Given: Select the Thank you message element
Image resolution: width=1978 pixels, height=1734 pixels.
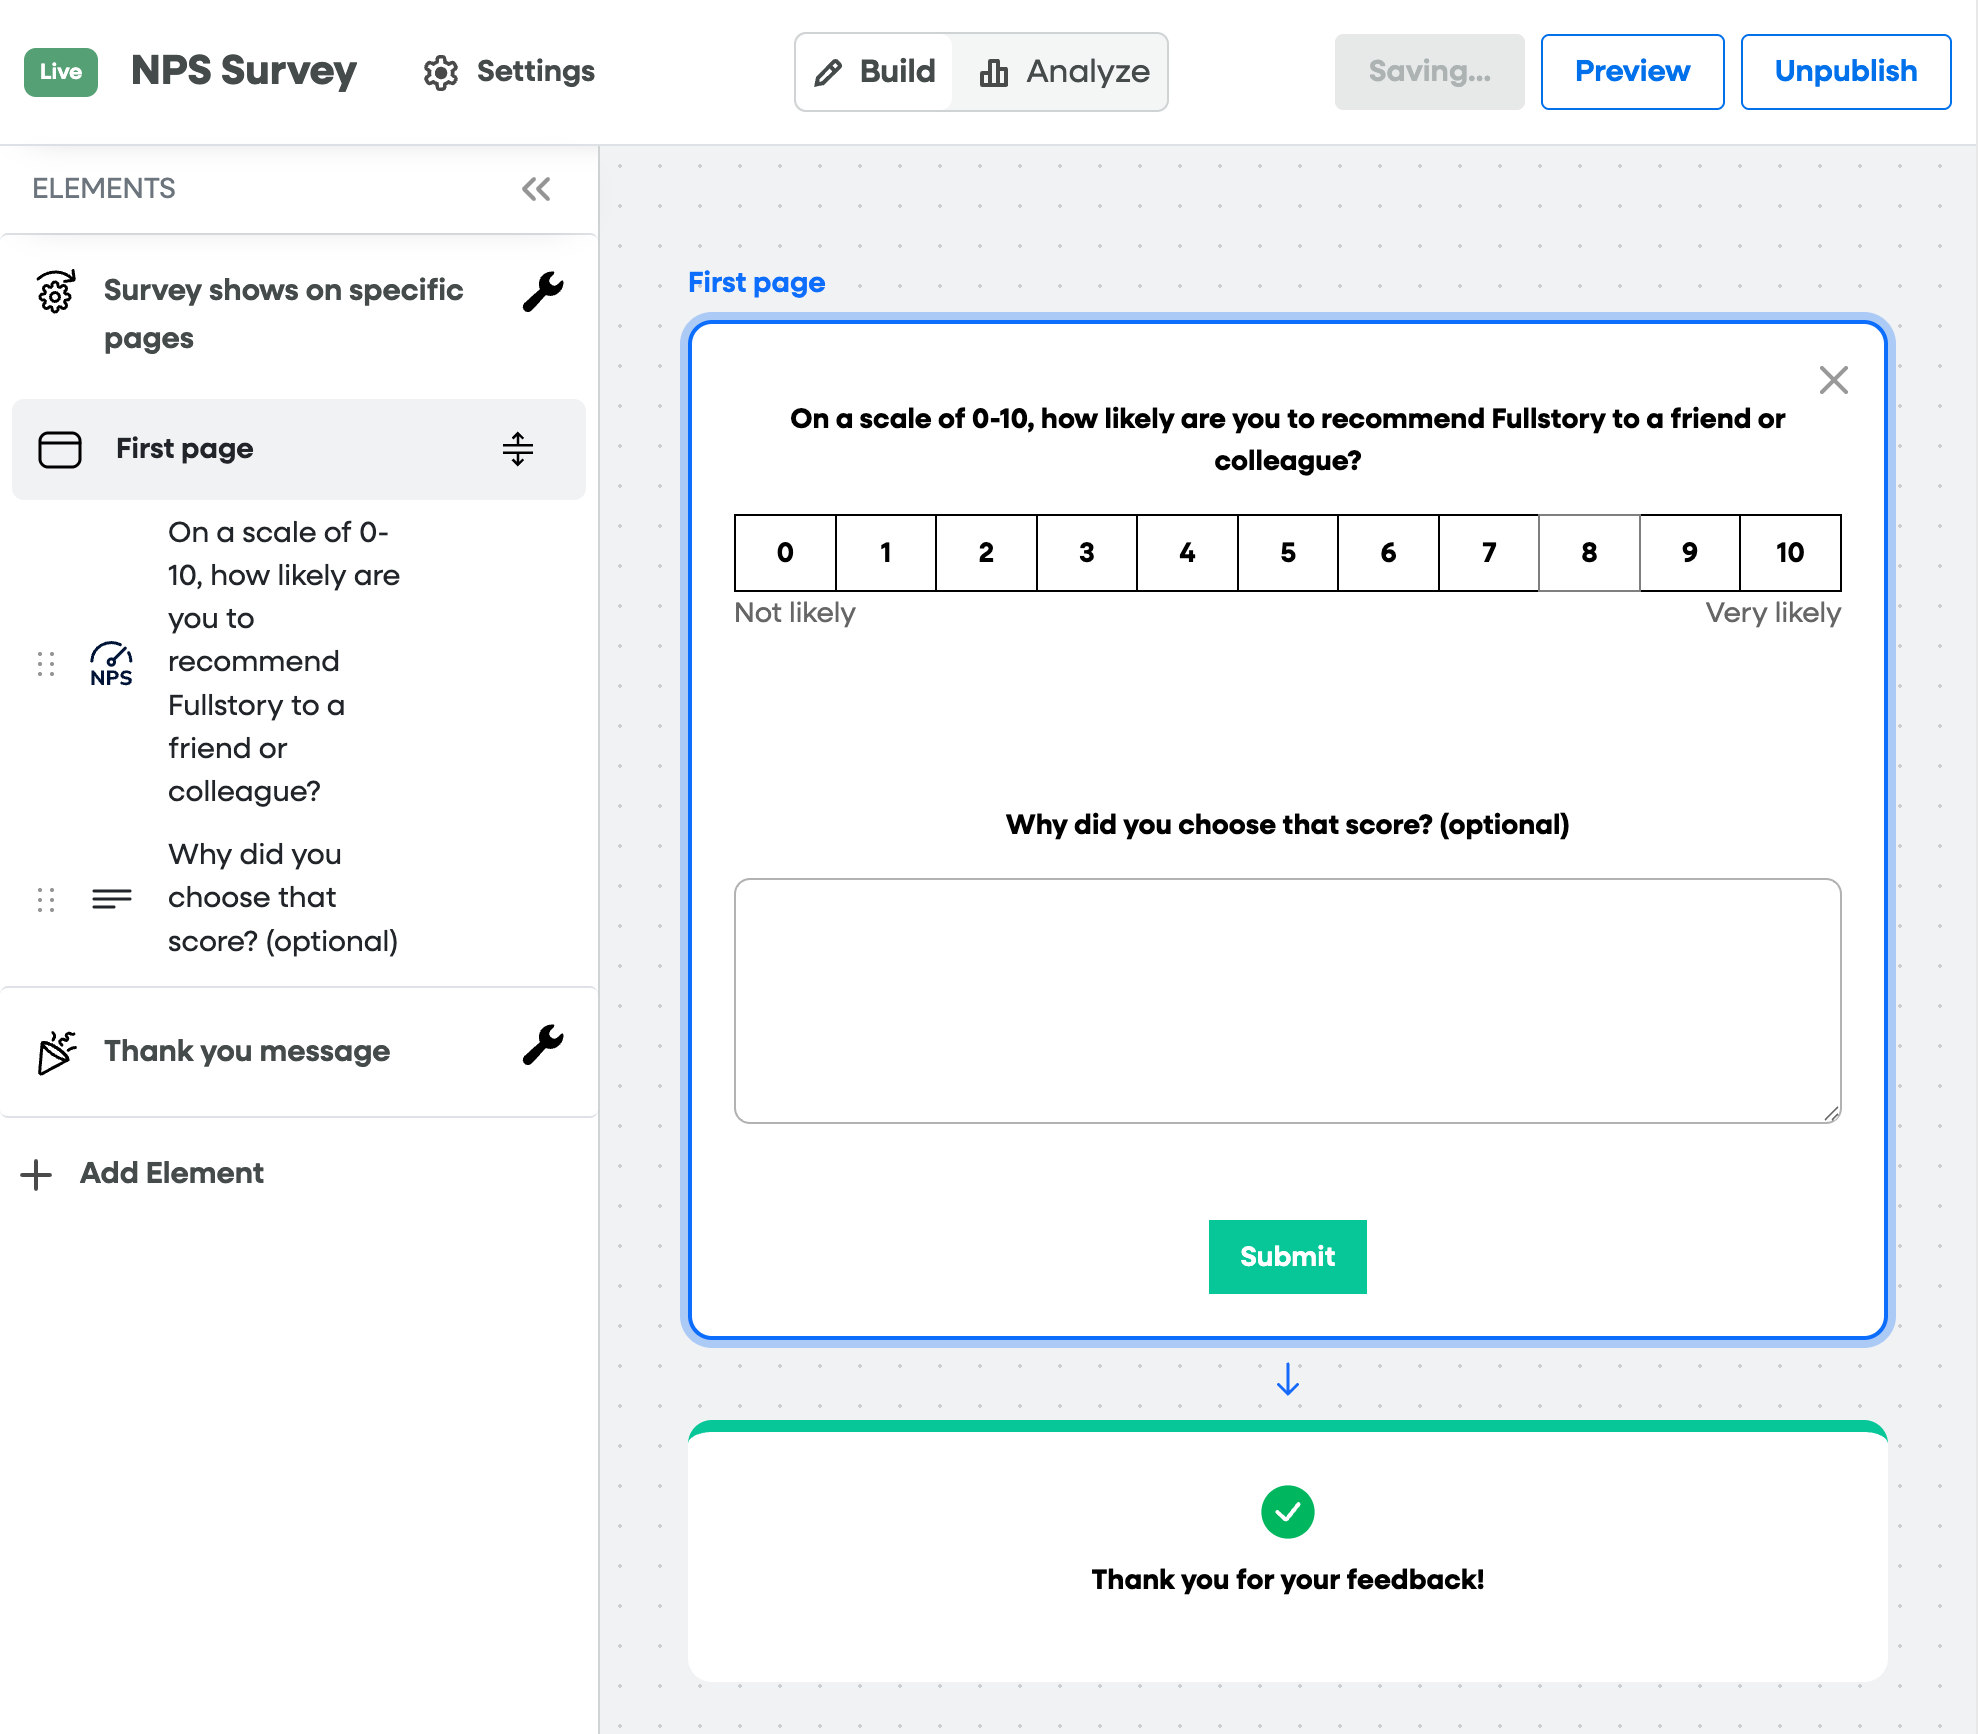Looking at the screenshot, I should point(247,1051).
